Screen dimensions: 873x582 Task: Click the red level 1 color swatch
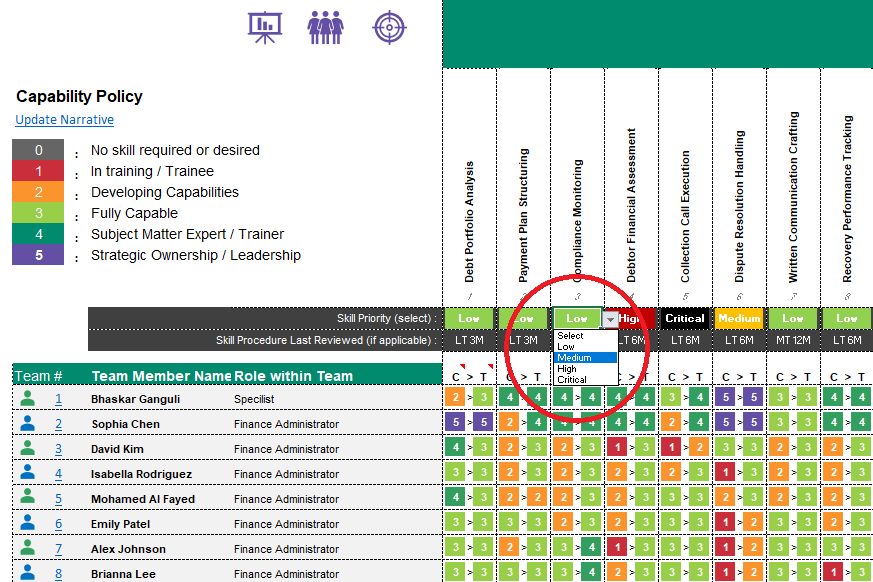[x=38, y=171]
